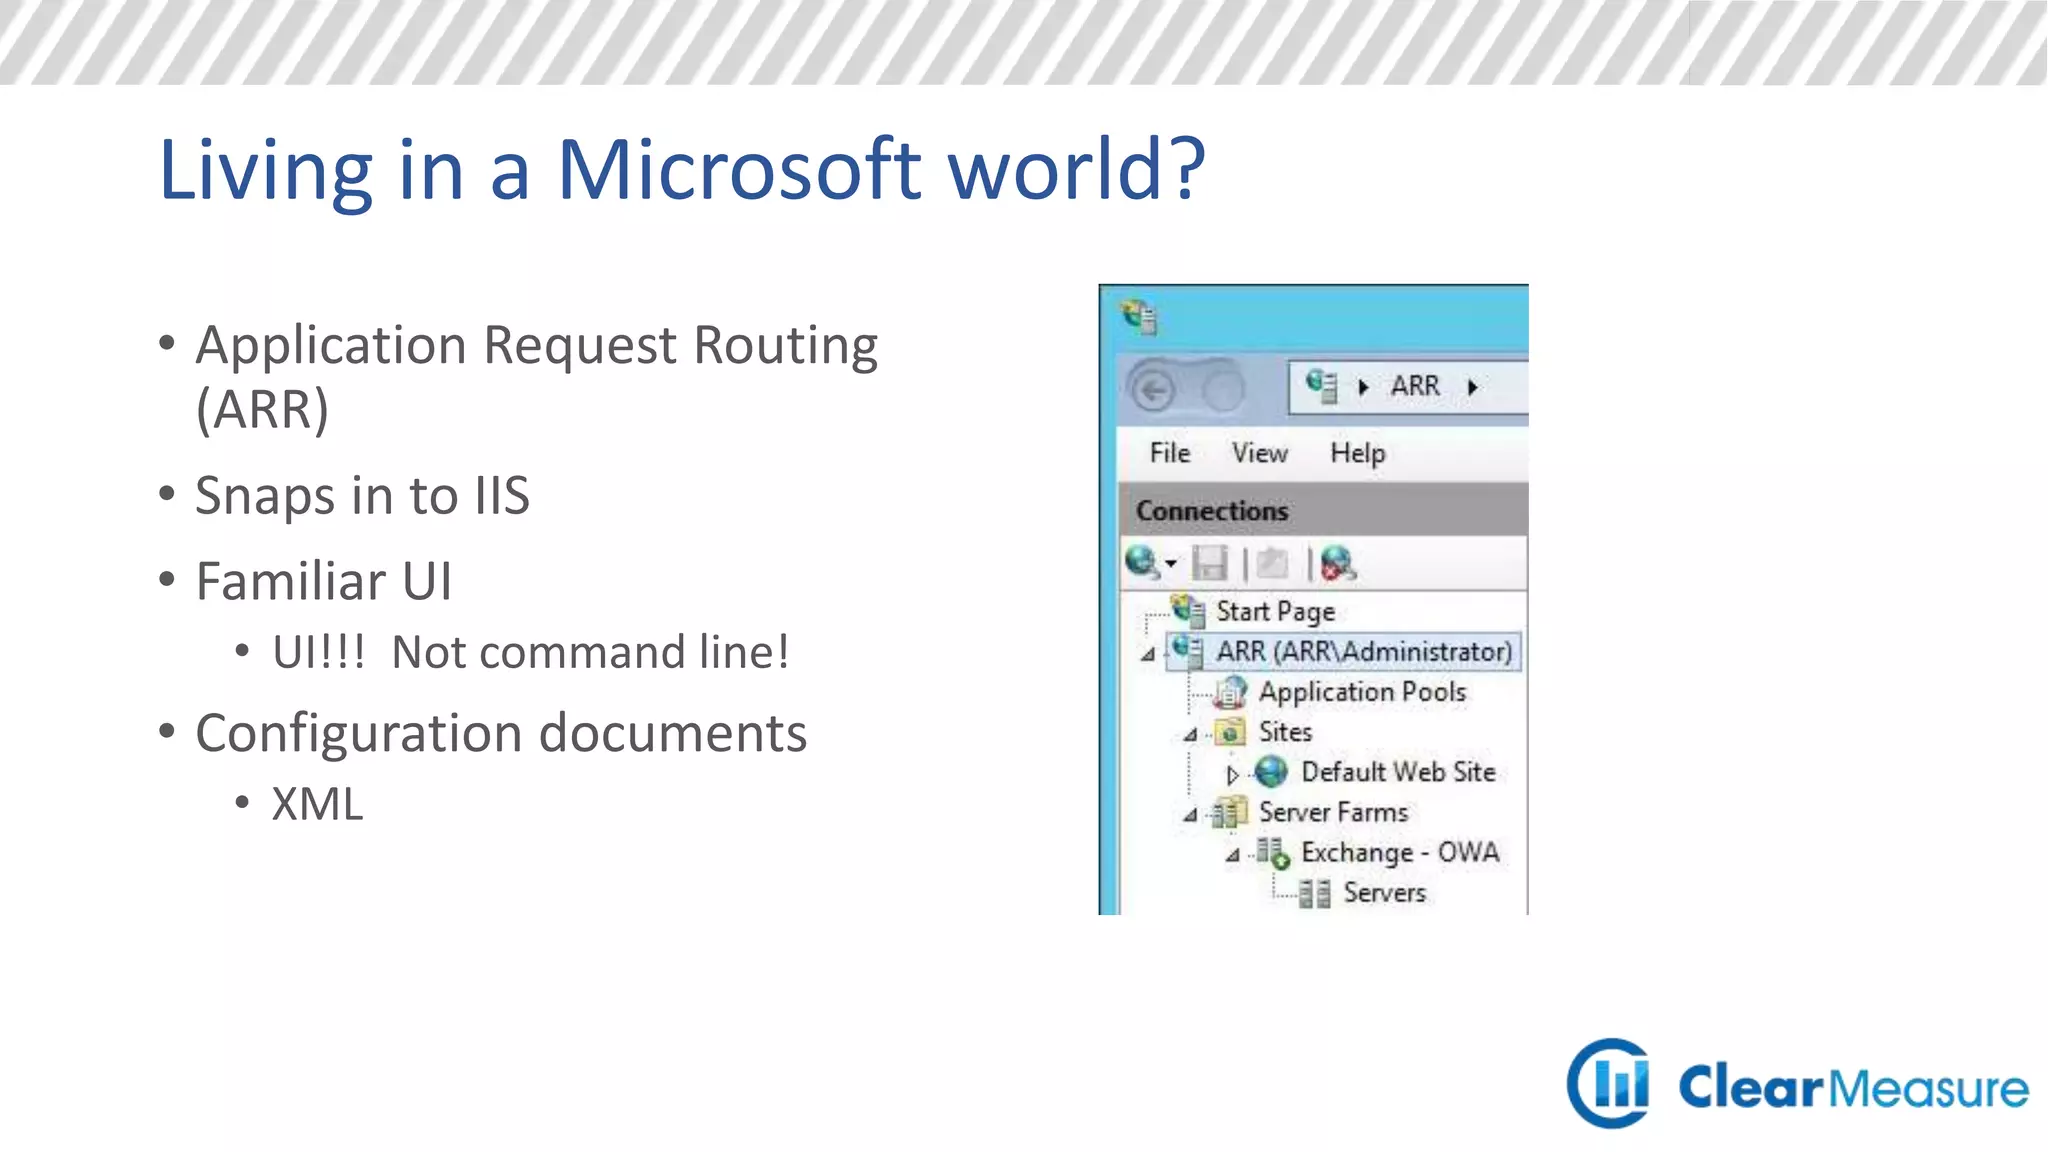The width and height of the screenshot is (2048, 1152).
Task: Click the Servers node icon
Action: pos(1315,892)
